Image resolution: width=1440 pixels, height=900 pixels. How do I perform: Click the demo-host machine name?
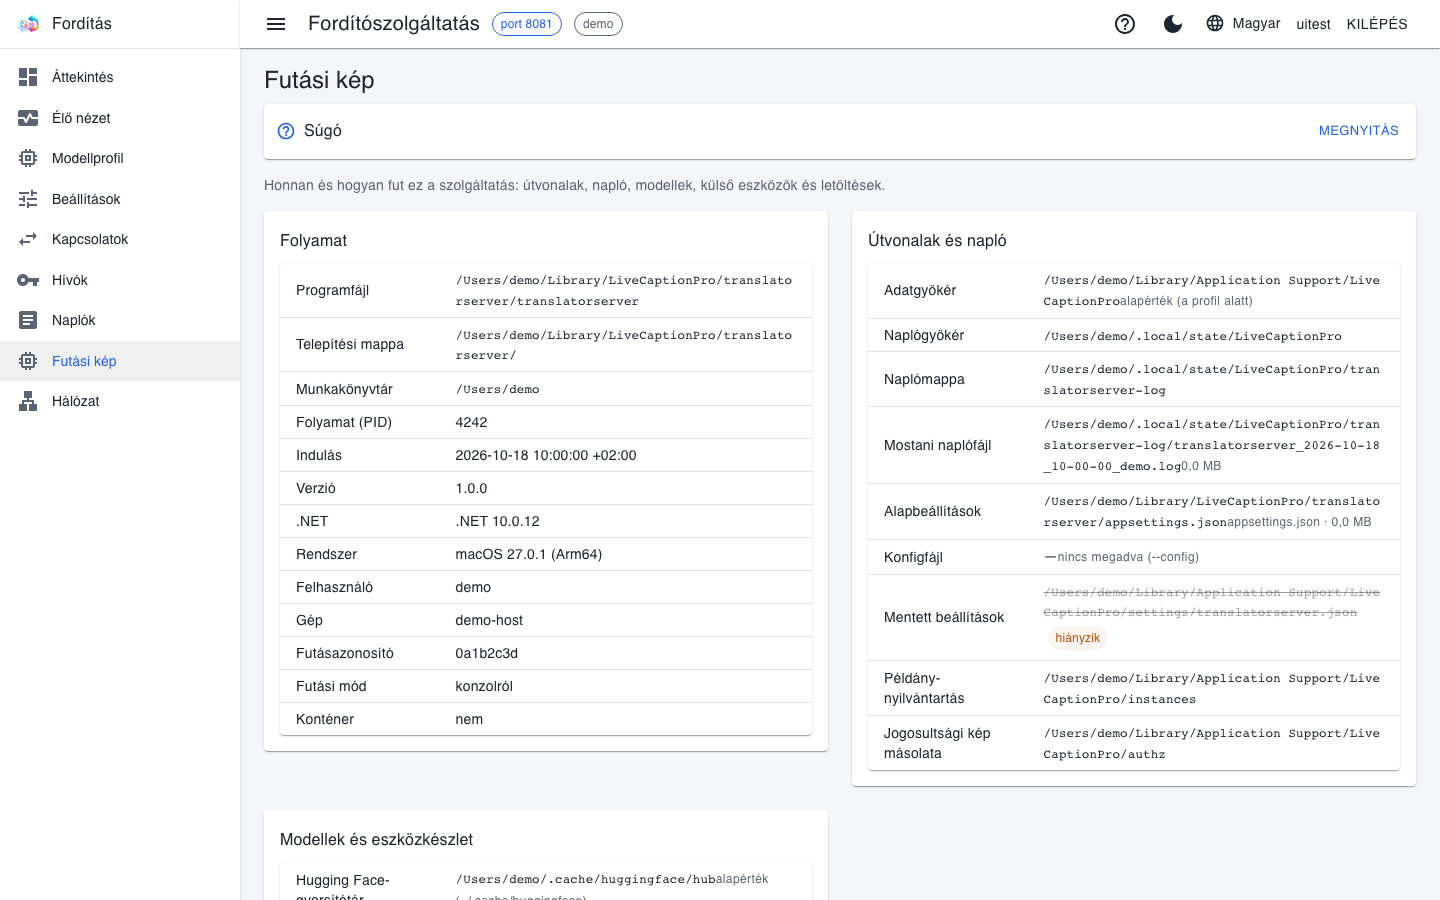pyautogui.click(x=489, y=620)
